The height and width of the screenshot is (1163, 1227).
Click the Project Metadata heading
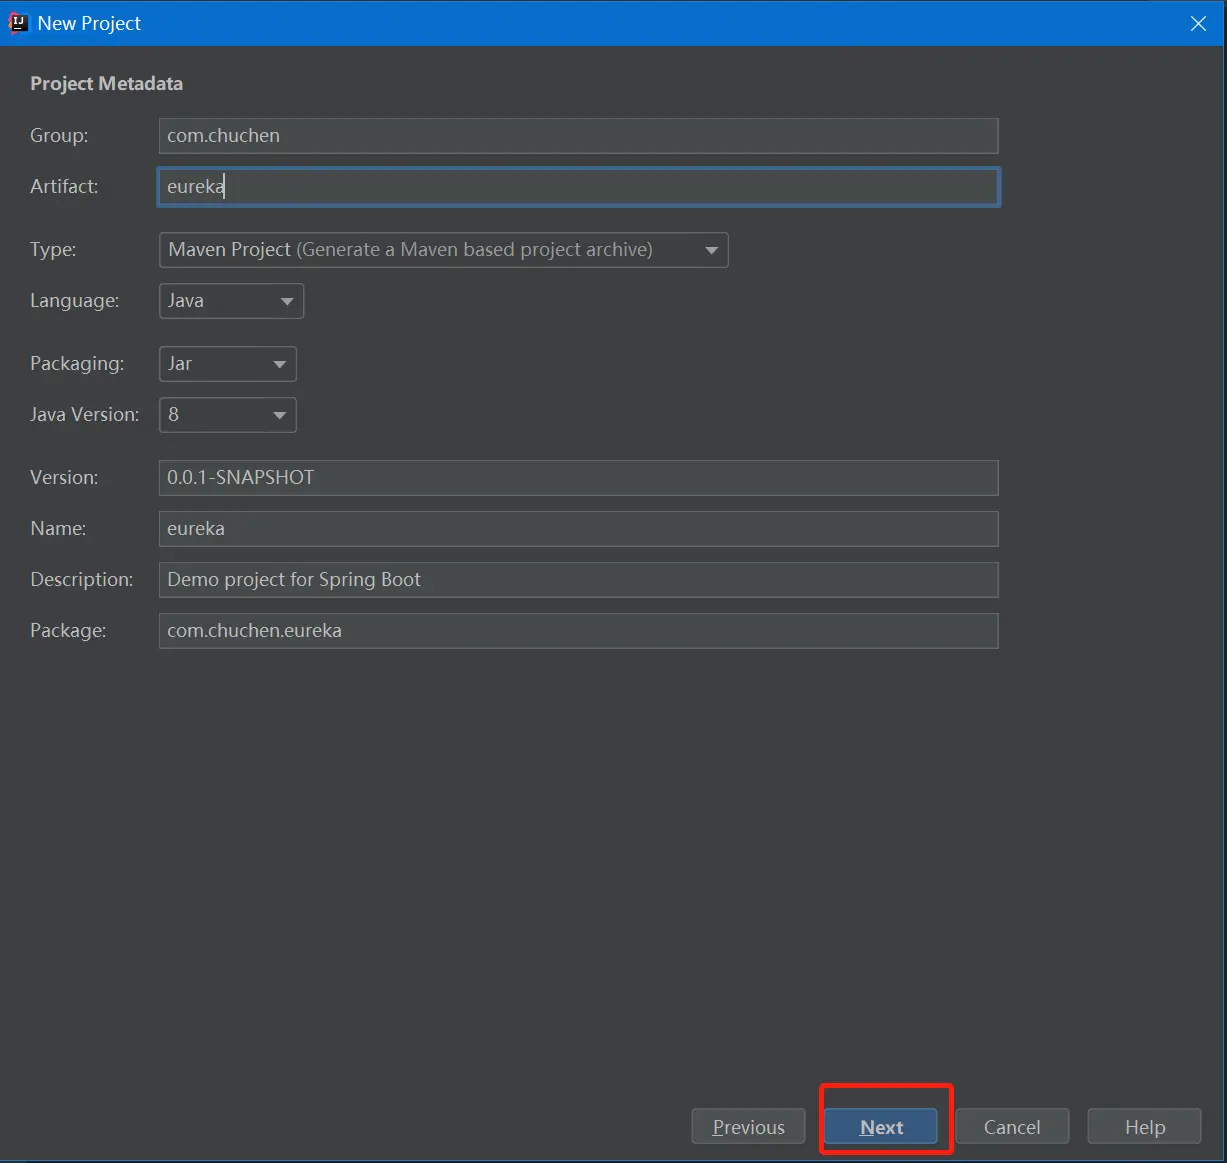click(x=106, y=84)
